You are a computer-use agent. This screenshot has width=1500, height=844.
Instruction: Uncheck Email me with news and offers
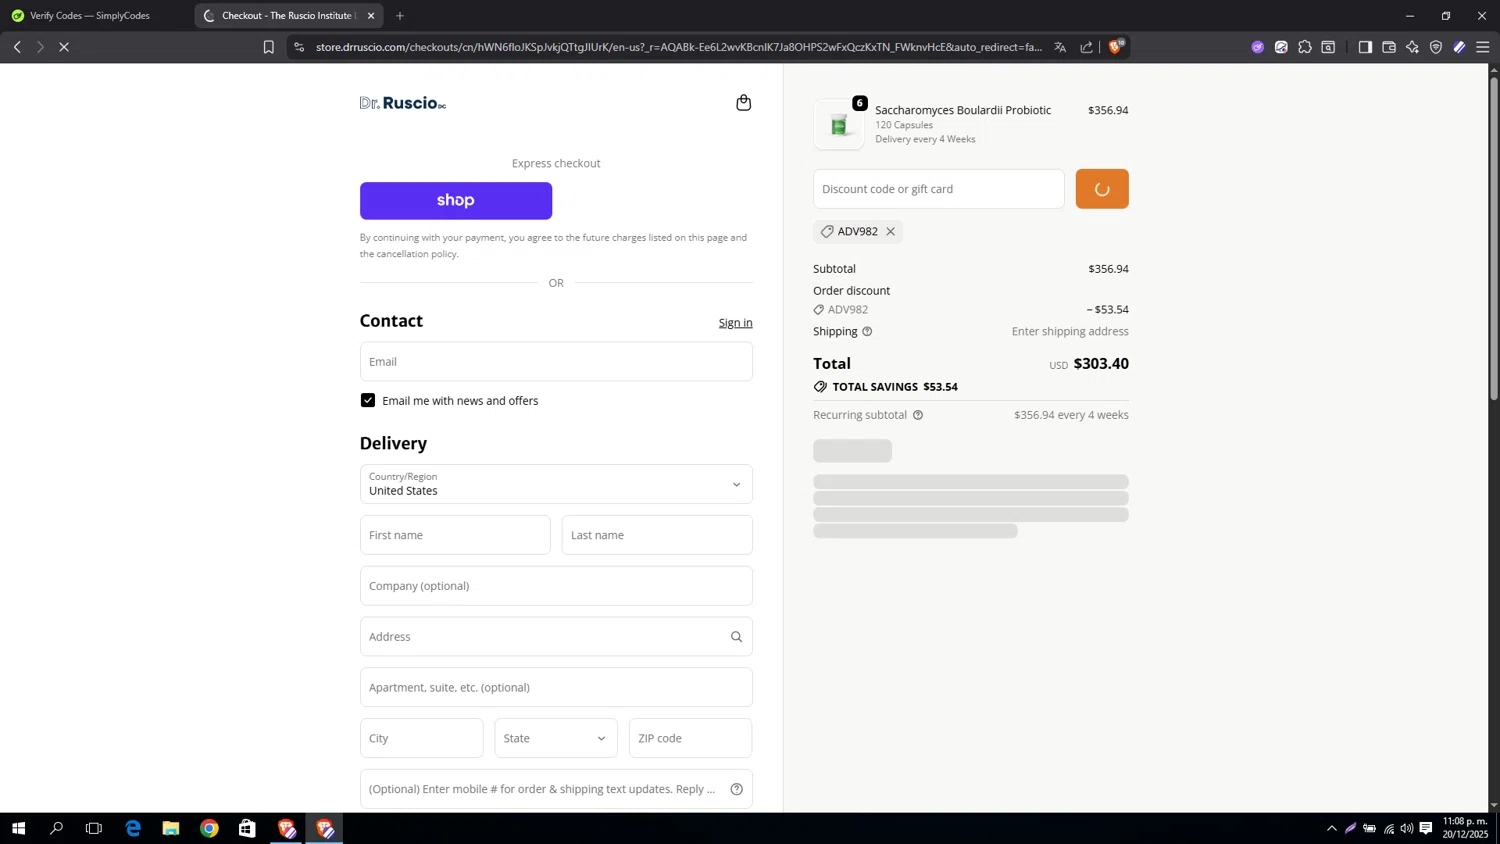click(x=368, y=400)
